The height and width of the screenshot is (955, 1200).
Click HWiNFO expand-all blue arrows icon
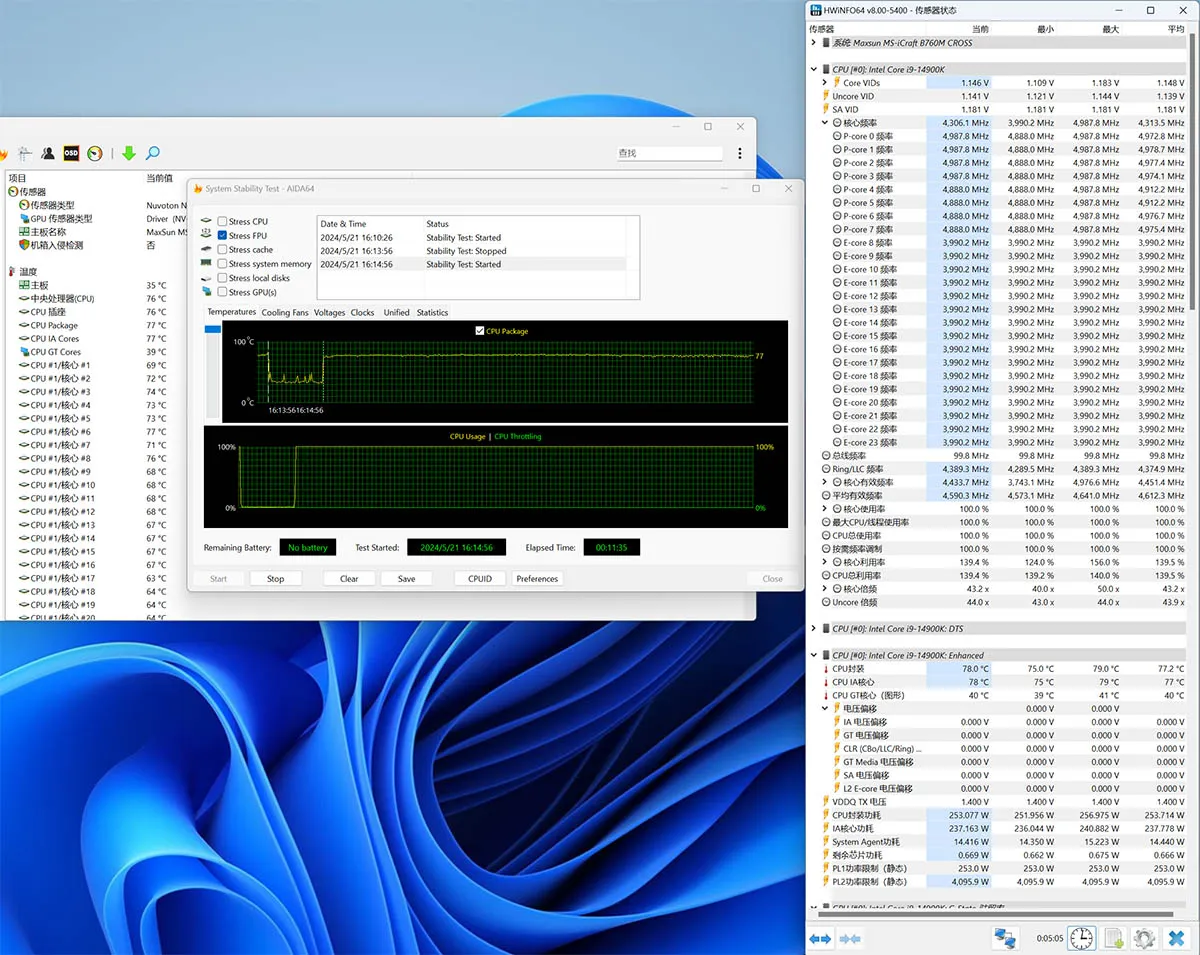[820, 939]
